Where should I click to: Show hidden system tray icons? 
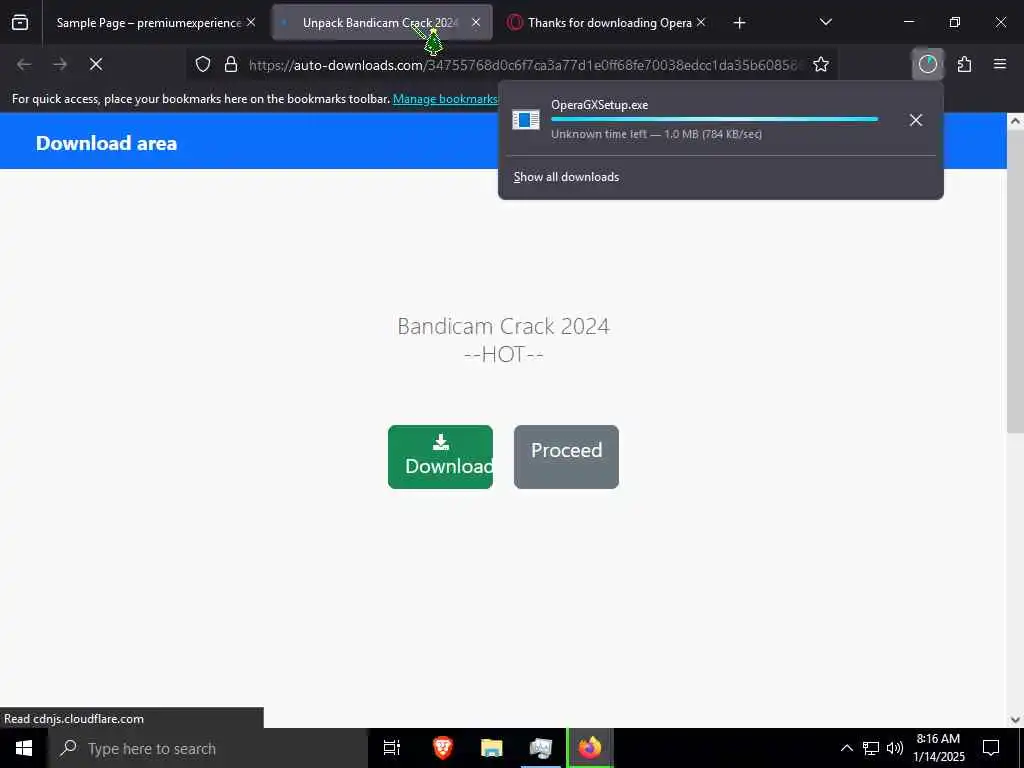pos(846,748)
